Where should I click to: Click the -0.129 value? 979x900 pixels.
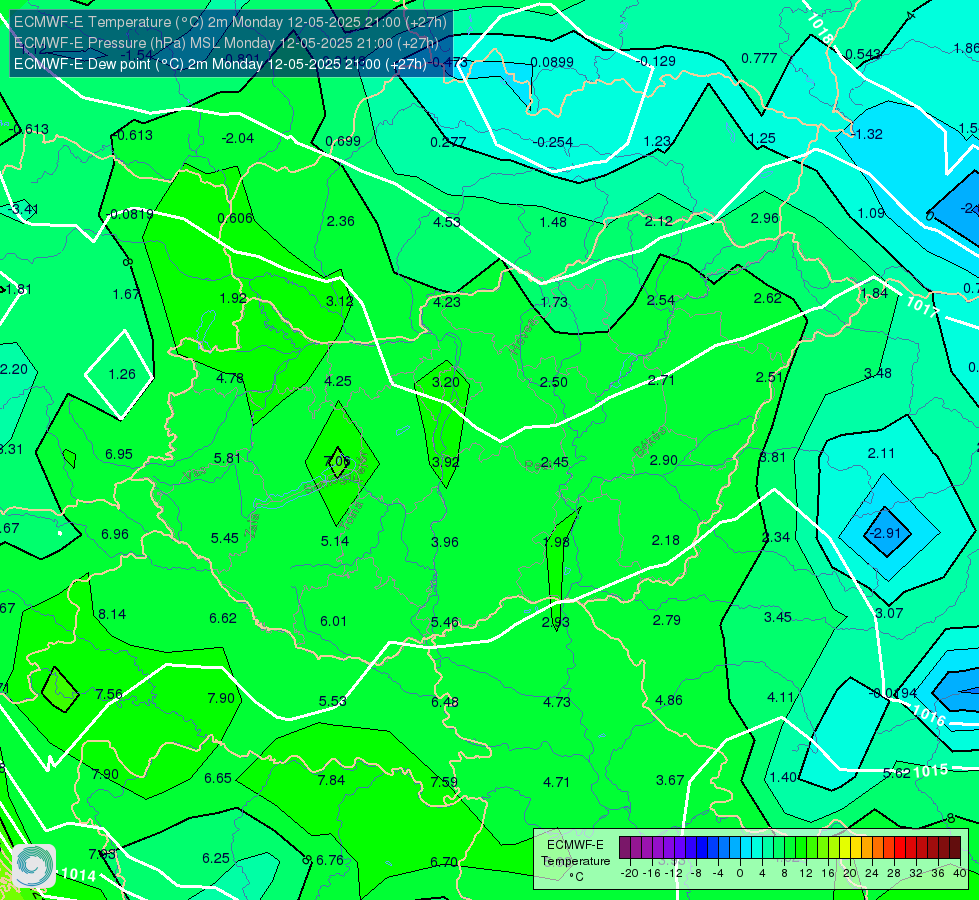(656, 61)
